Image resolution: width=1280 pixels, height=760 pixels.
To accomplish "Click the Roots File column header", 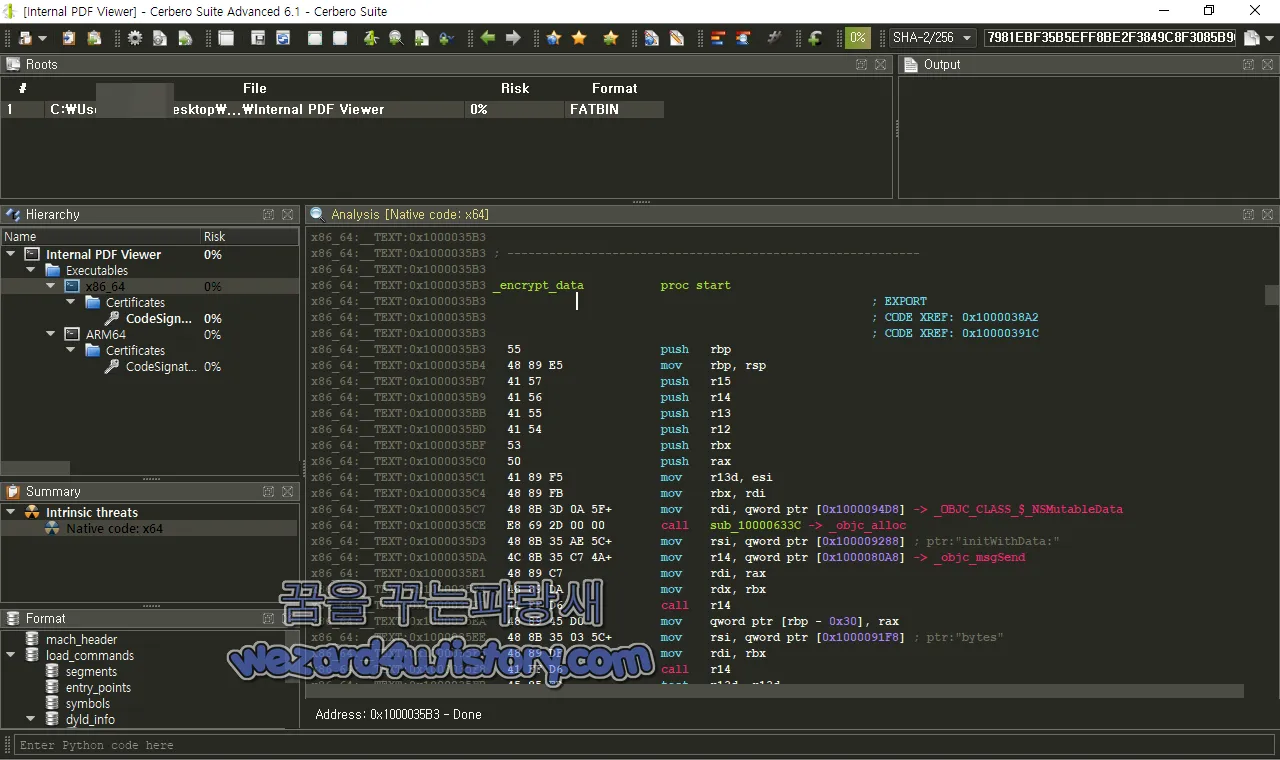I will (255, 88).
